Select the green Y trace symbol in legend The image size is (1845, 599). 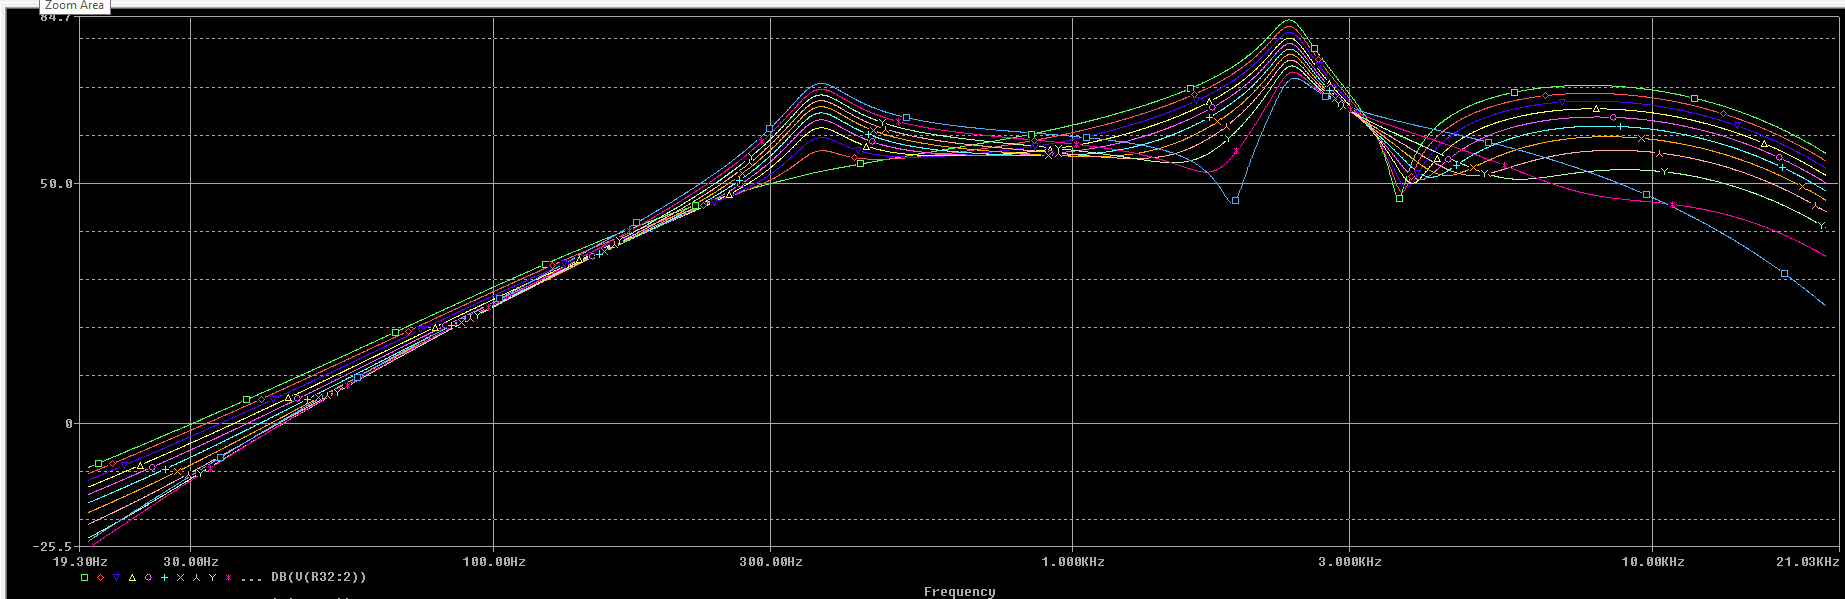(x=212, y=578)
